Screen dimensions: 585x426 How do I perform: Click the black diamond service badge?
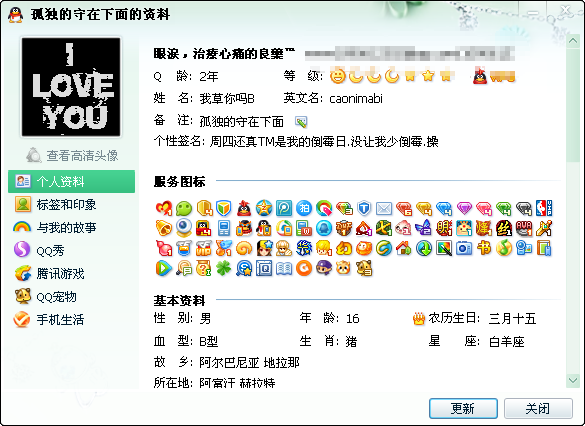coord(524,209)
